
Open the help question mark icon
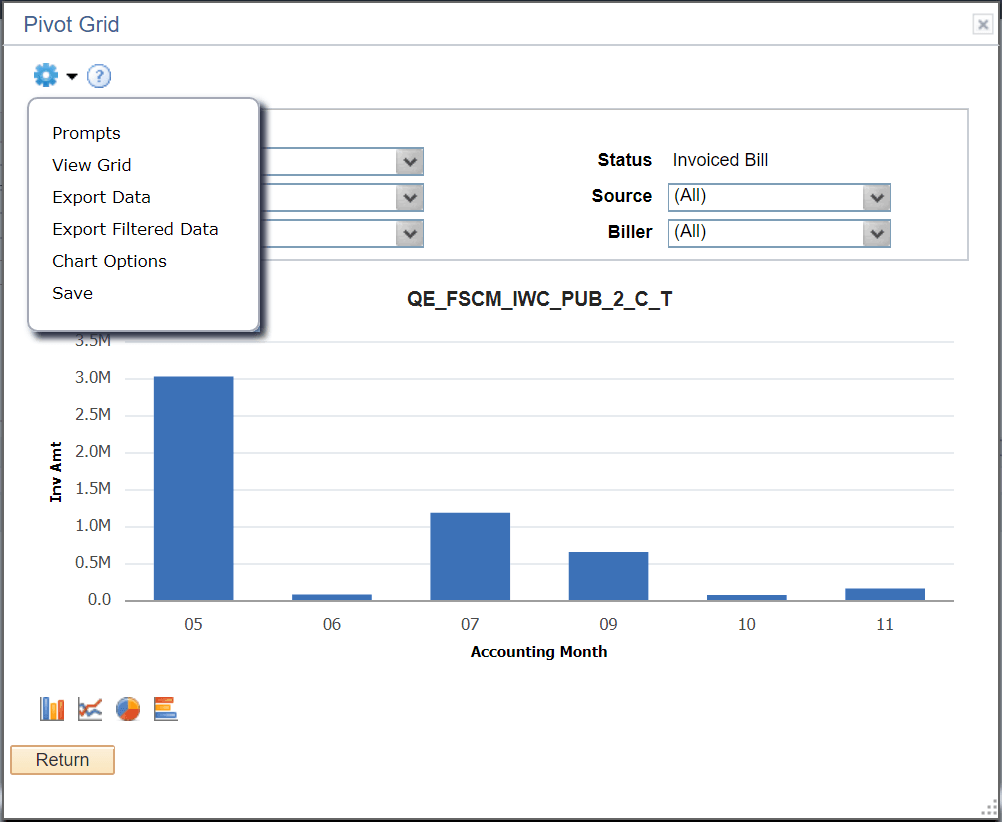[98, 76]
